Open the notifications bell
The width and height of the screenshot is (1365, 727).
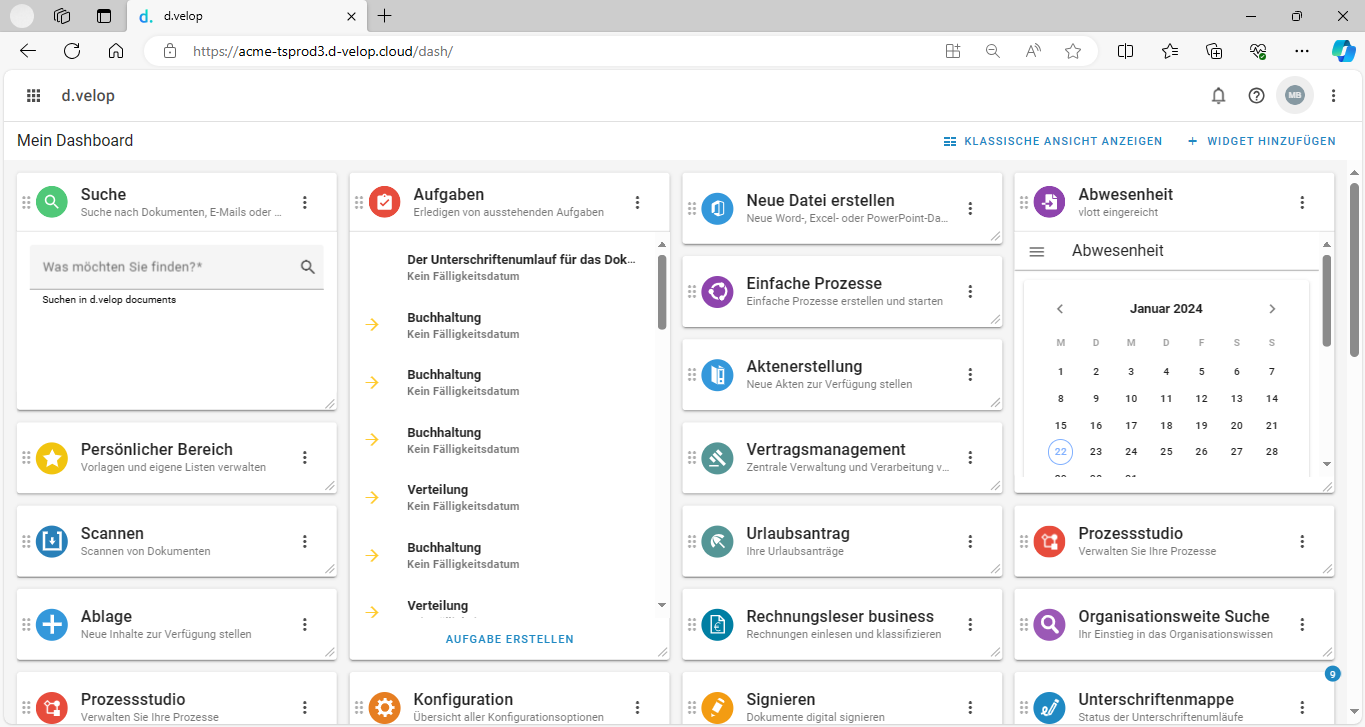pyautogui.click(x=1218, y=96)
